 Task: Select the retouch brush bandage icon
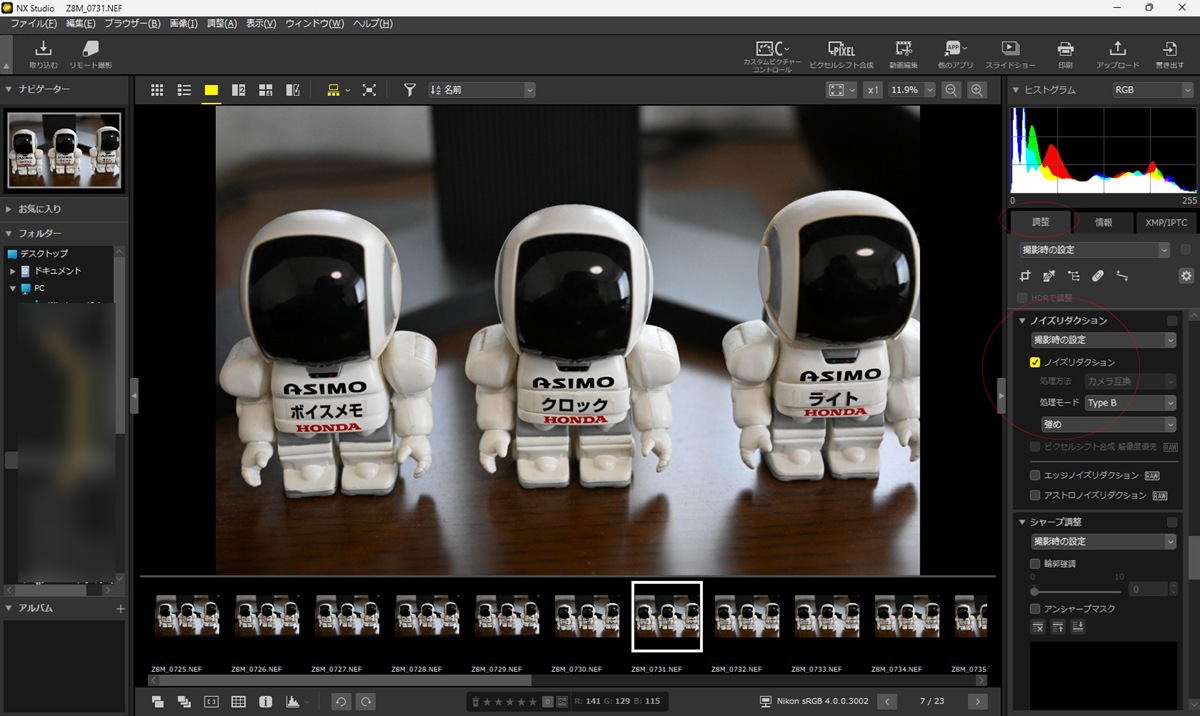point(1098,276)
